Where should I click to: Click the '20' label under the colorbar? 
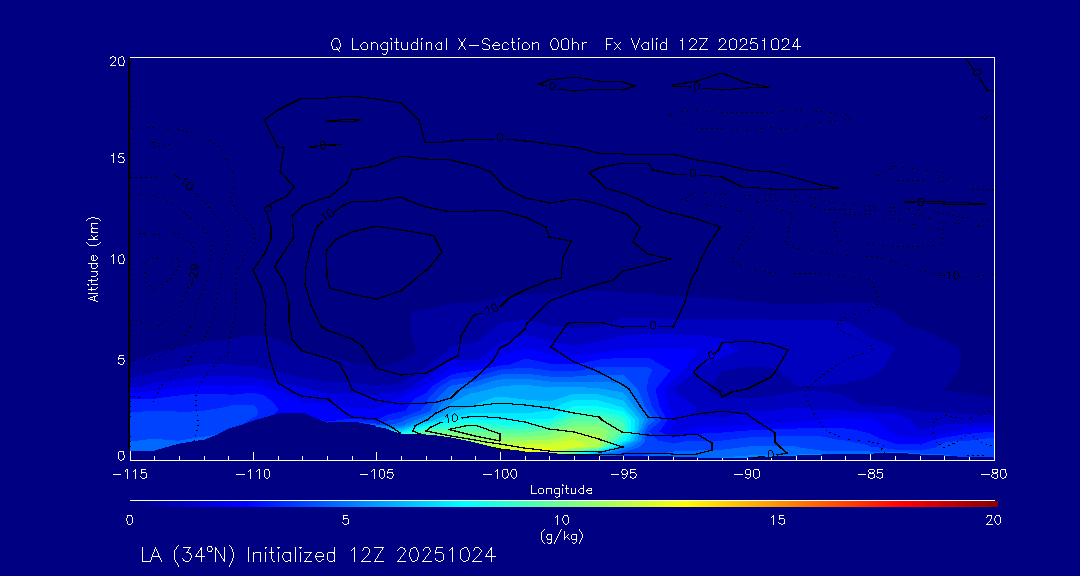(x=993, y=521)
